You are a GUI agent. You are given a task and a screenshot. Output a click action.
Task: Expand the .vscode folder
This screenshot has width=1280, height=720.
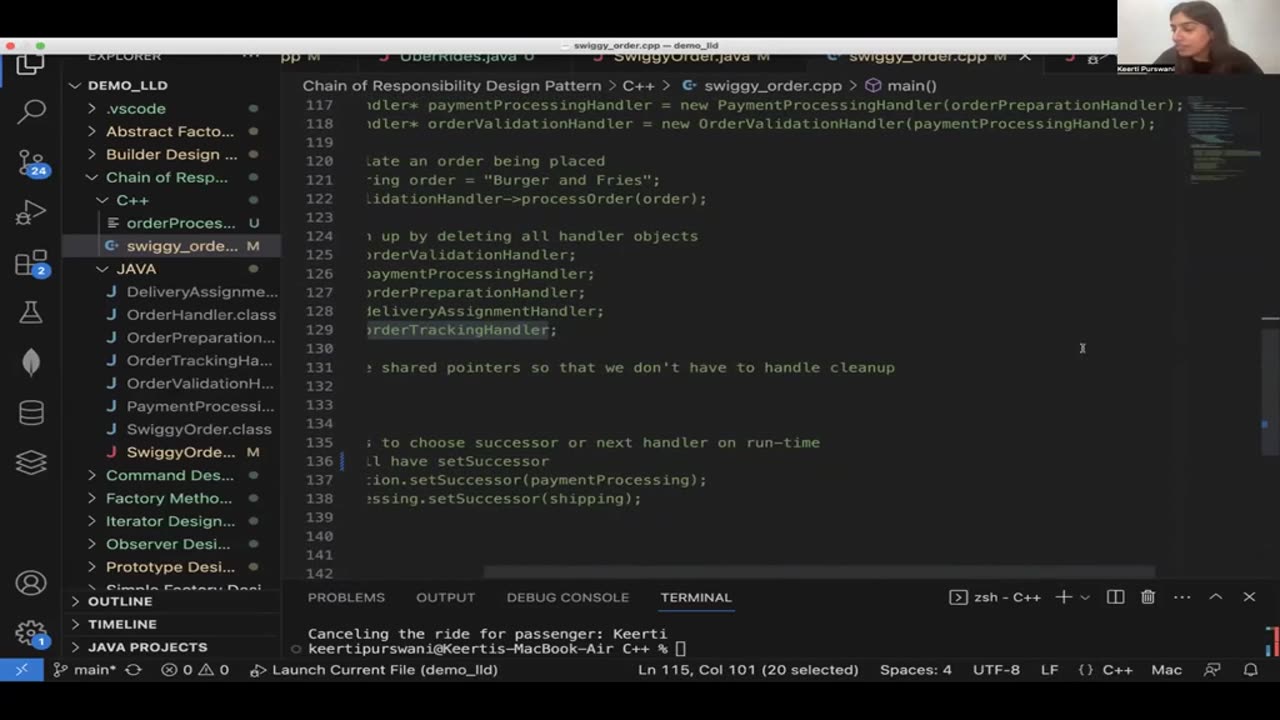(x=172, y=108)
